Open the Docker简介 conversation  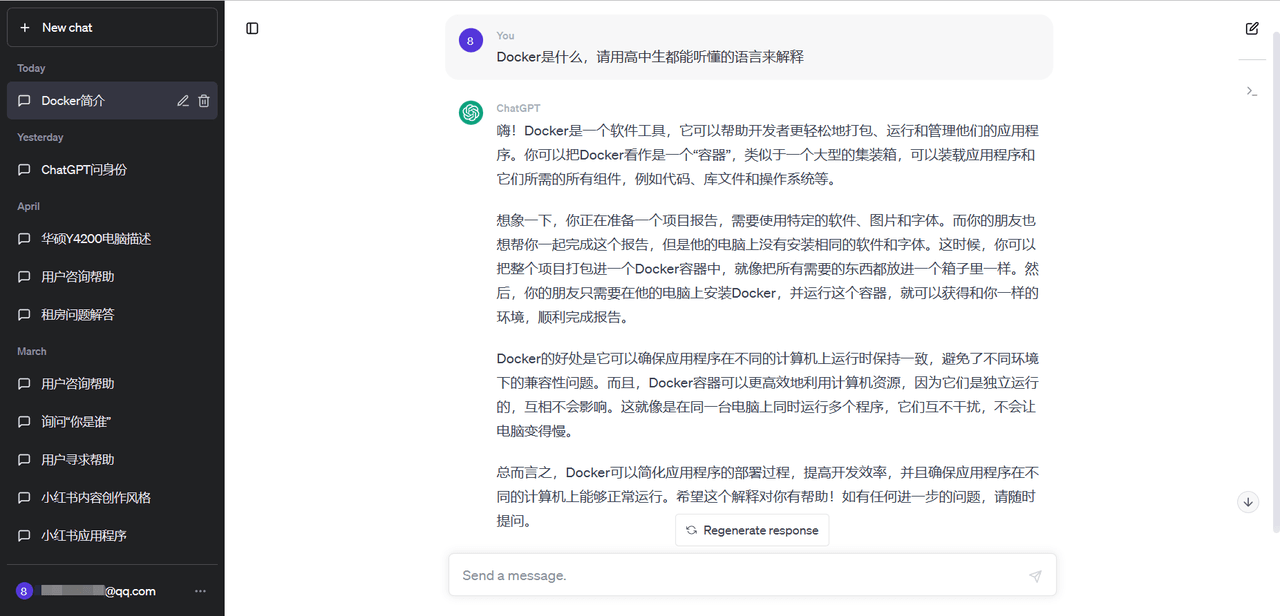tap(112, 101)
